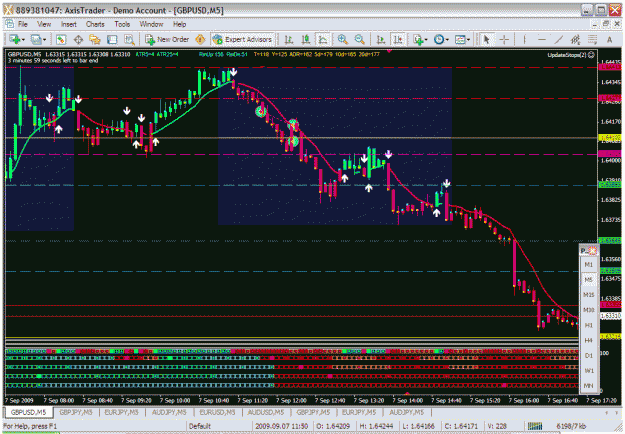Select the crosshair tool
The width and height of the screenshot is (625, 434).
tap(504, 39)
